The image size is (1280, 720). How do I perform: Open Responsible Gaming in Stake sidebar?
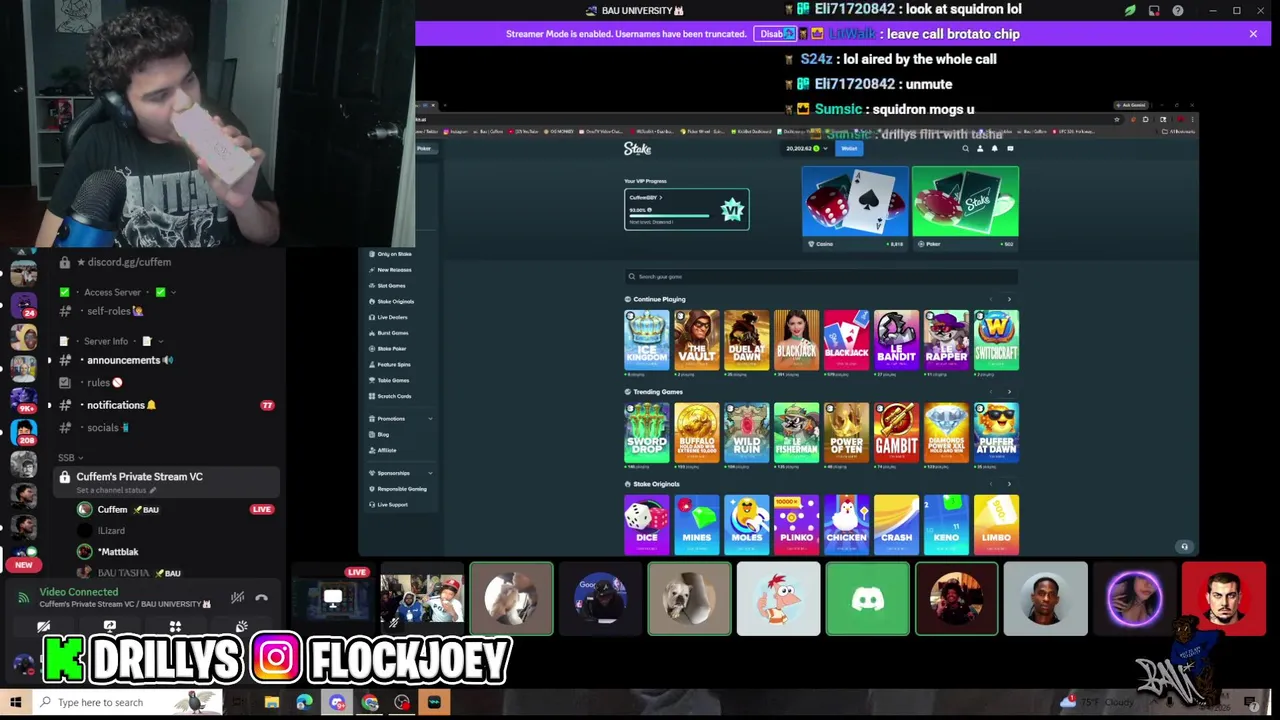tap(401, 489)
